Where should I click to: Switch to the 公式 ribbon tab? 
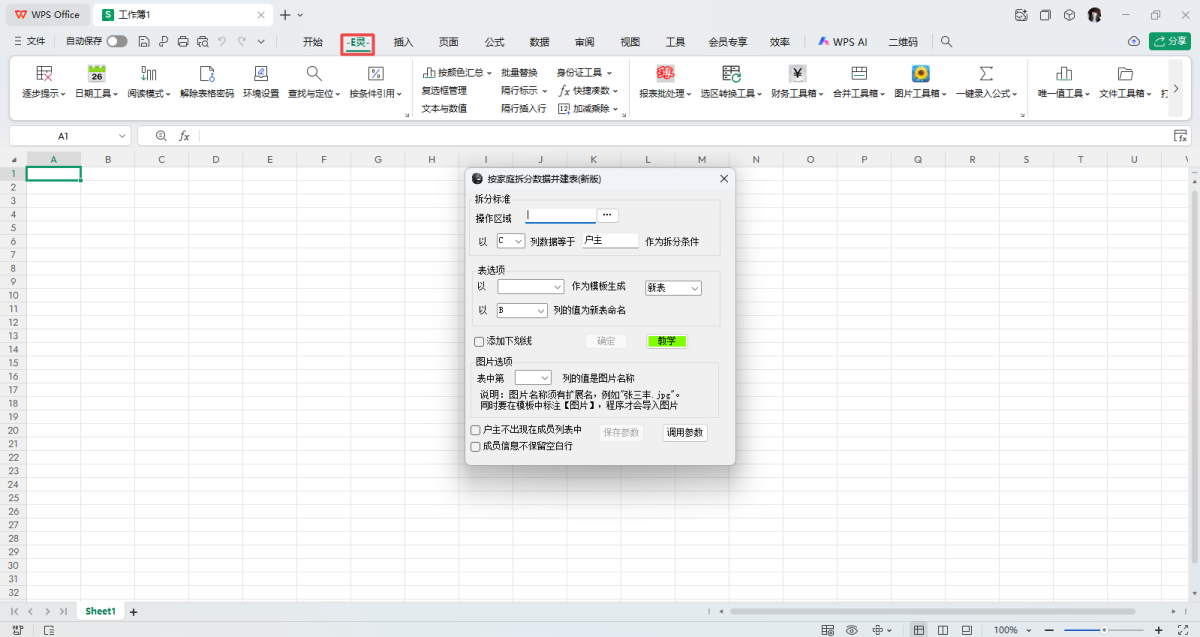tap(494, 42)
